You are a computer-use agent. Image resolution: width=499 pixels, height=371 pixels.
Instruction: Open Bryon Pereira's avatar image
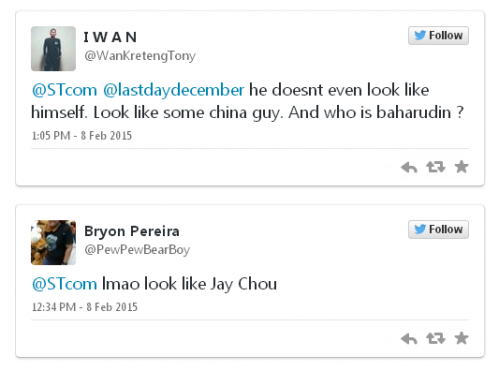coord(53,242)
